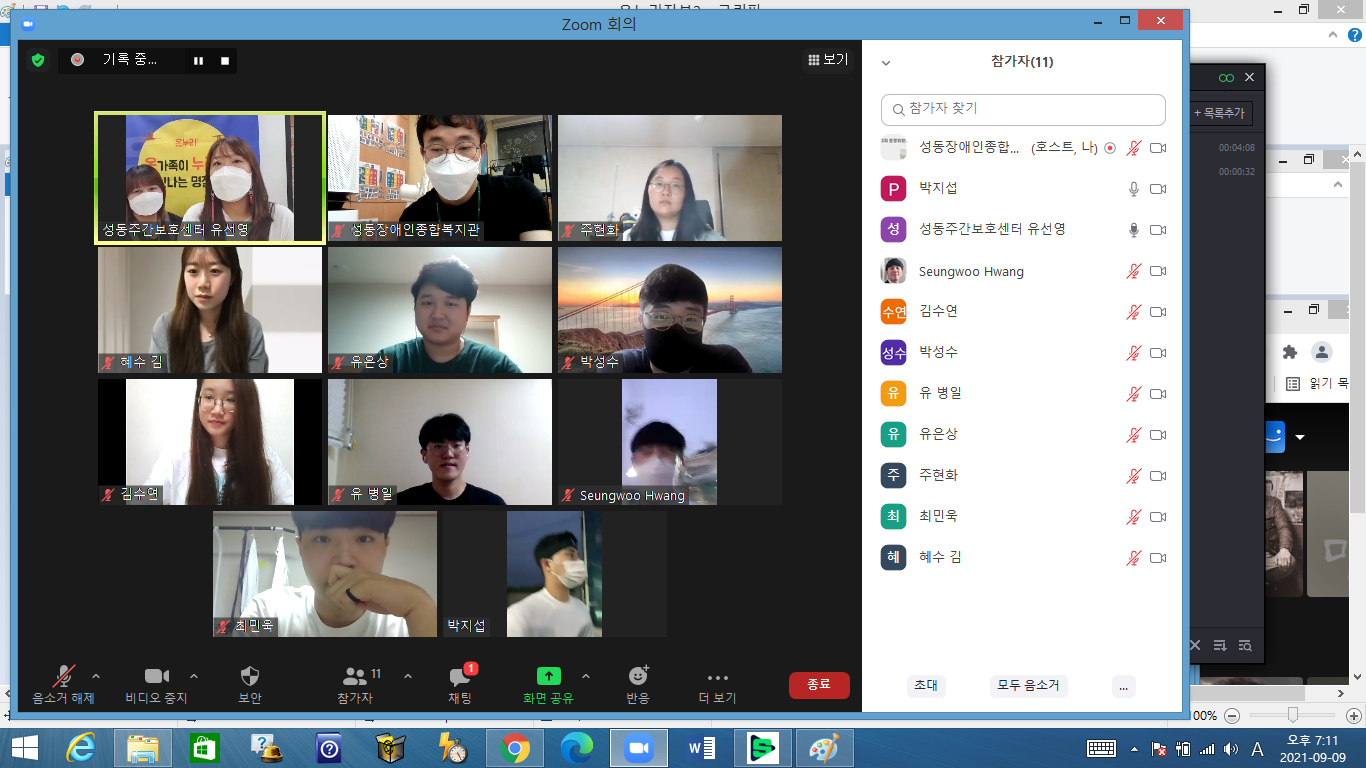
Task: Click the 참가자 찾기 search field
Action: [x=1023, y=109]
